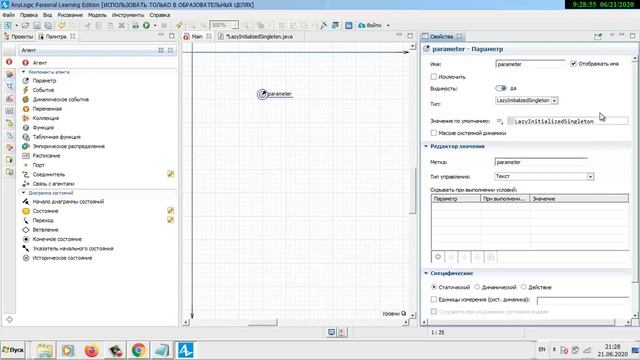Screen dimensions: 640x360
Task: Select the Состояние palette element
Action: click(x=45, y=211)
